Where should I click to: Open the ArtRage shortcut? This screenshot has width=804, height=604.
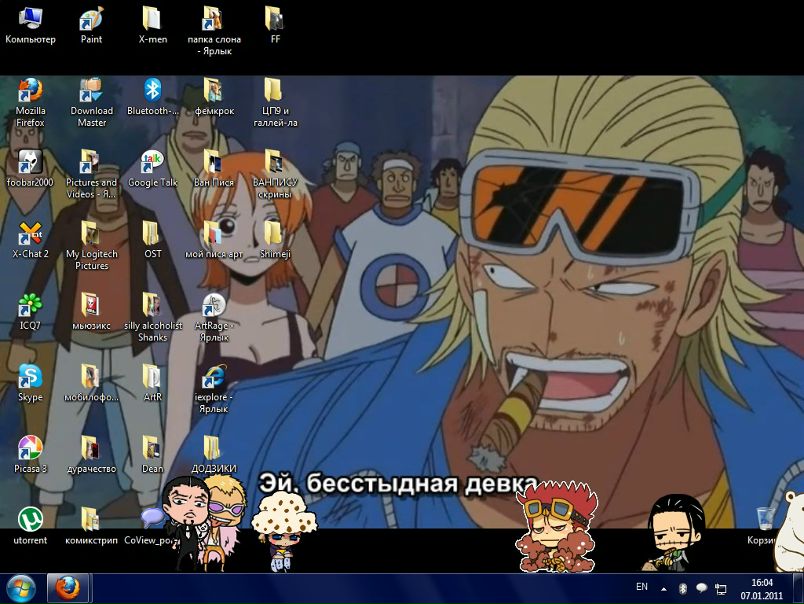point(212,306)
